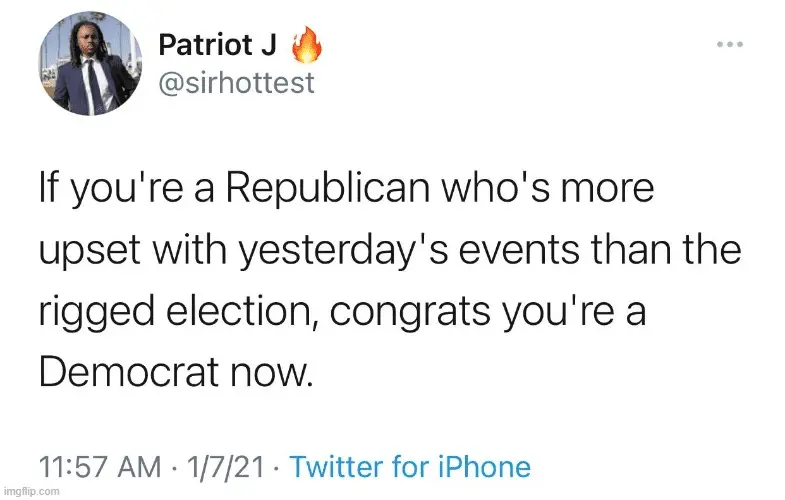Click the tweet's first line starting "If you're"
Image resolution: width=785 pixels, height=500 pixels.
click(344, 188)
